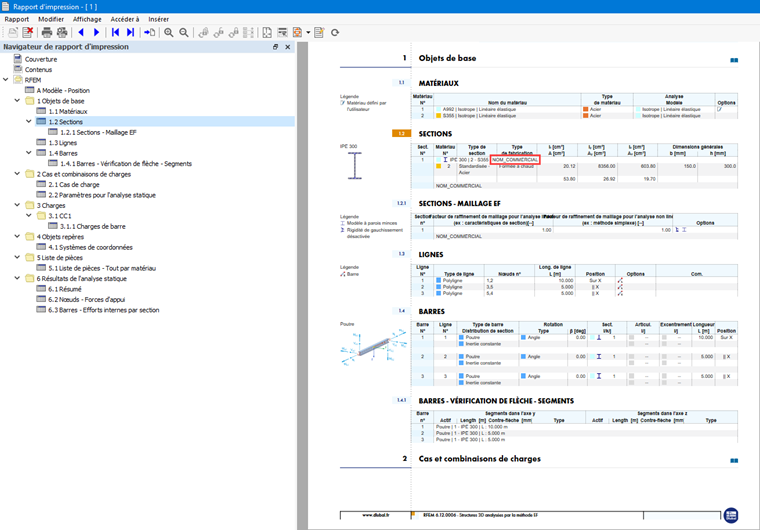Jump to the first page icon
760x530 pixels.
pyautogui.click(x=115, y=32)
